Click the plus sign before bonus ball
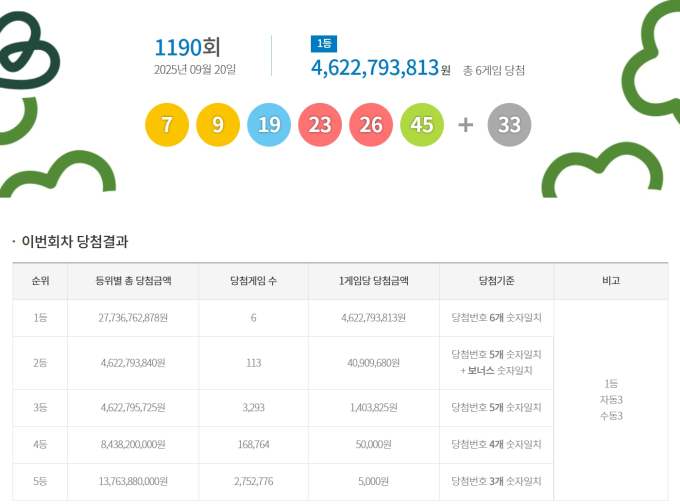Viewport: 680px width, 504px height. pyautogui.click(x=465, y=125)
